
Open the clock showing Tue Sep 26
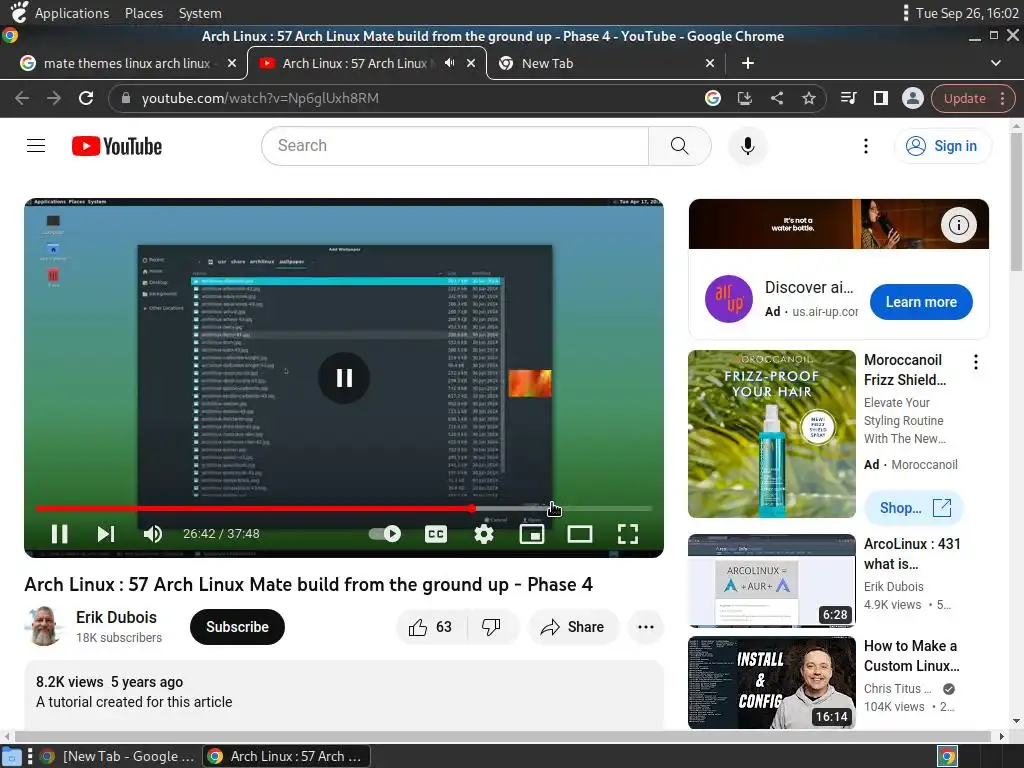pyautogui.click(x=967, y=13)
